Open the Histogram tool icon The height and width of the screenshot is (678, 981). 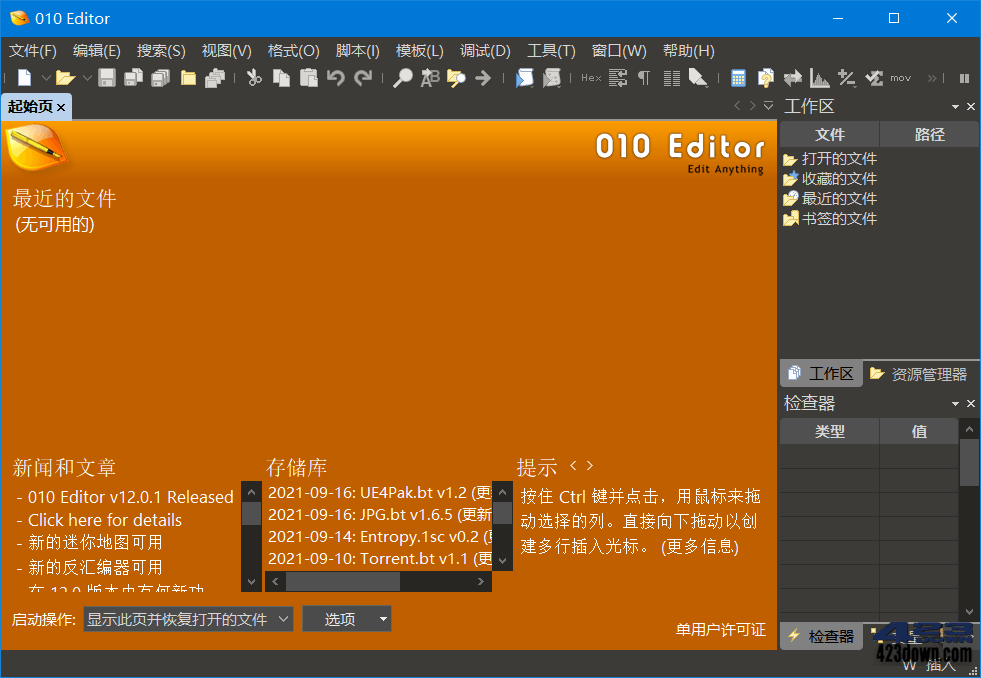click(x=819, y=77)
